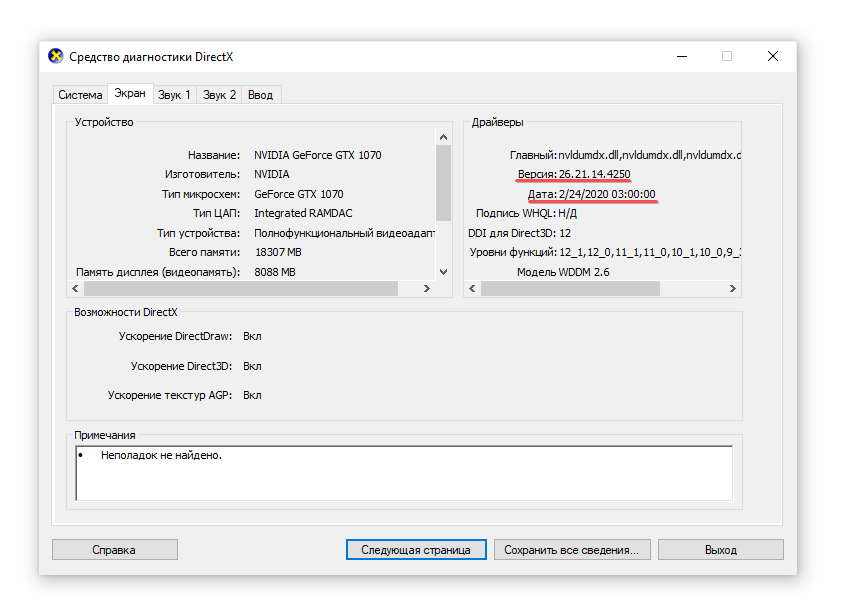Click down arrow of Устройство vertical scrollbar
Image resolution: width=844 pixels, height=606 pixels.
[x=444, y=272]
